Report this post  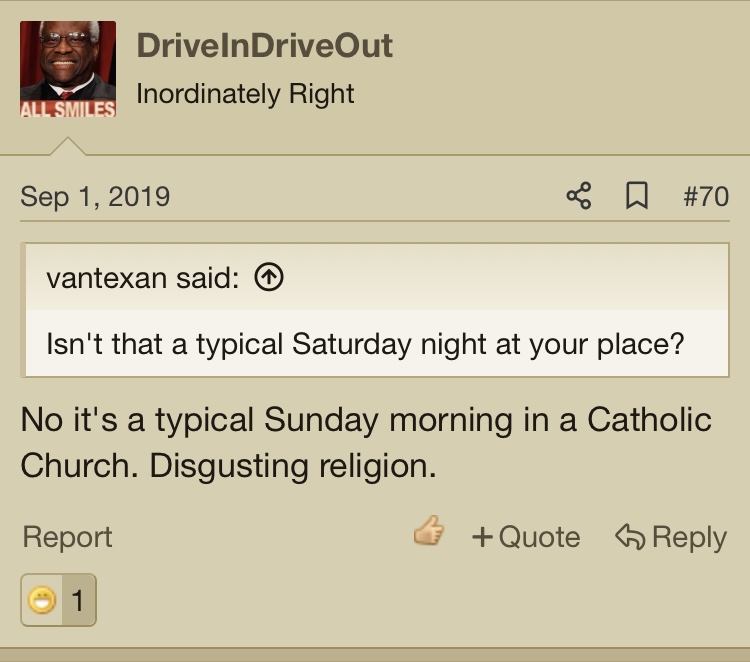tap(67, 537)
